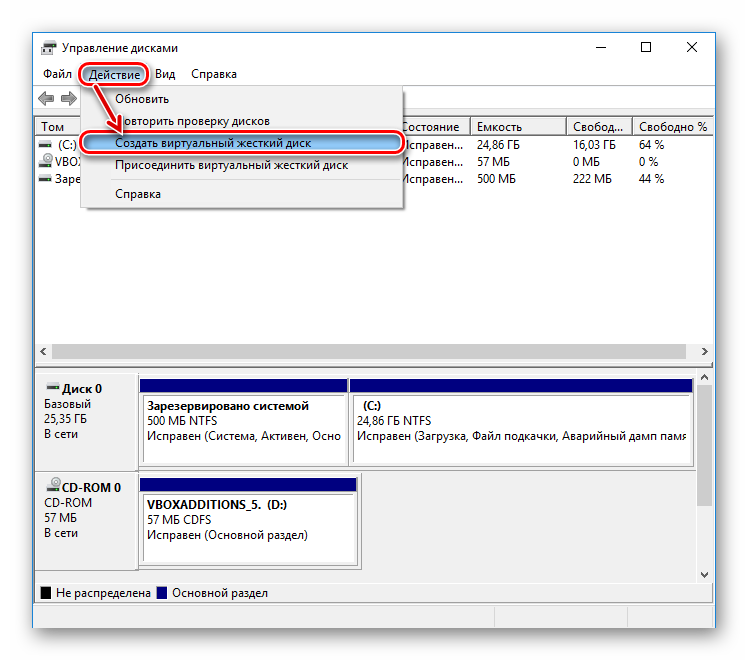Viewport: 748px width, 660px height.
Task: Click the drive icon of the third volume row
Action: [x=45, y=179]
